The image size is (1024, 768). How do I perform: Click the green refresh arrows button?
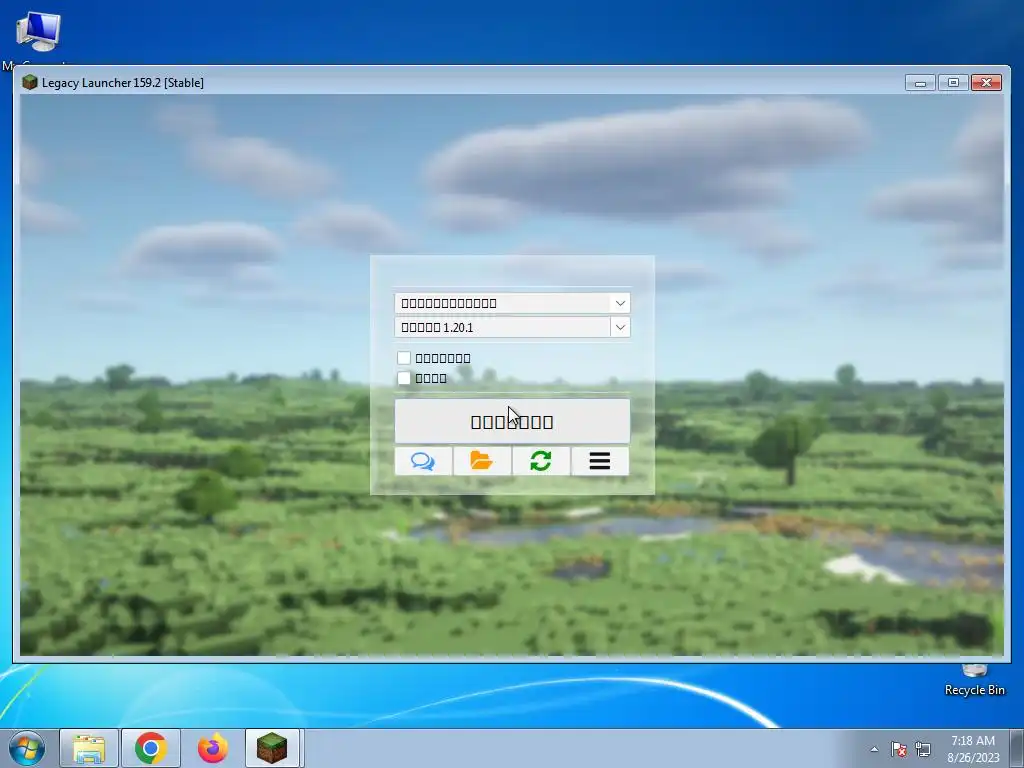[x=541, y=461]
